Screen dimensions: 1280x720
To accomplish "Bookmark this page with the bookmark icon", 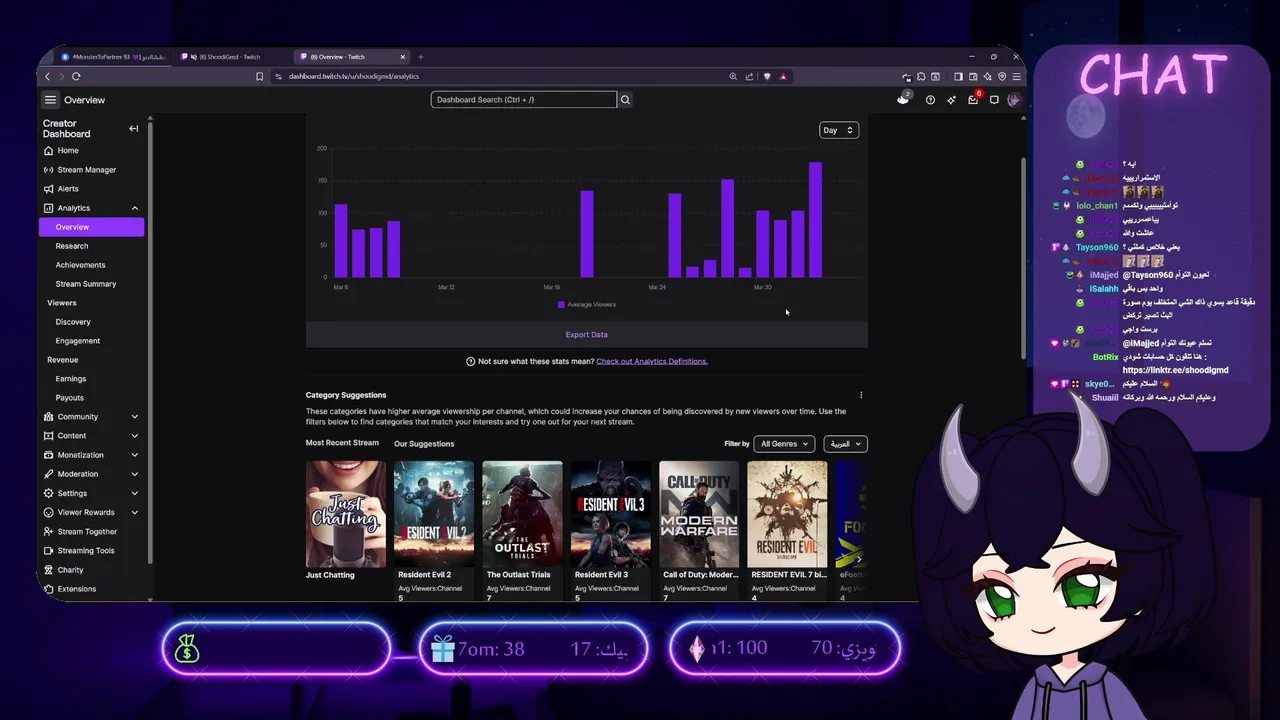I will click(x=260, y=76).
